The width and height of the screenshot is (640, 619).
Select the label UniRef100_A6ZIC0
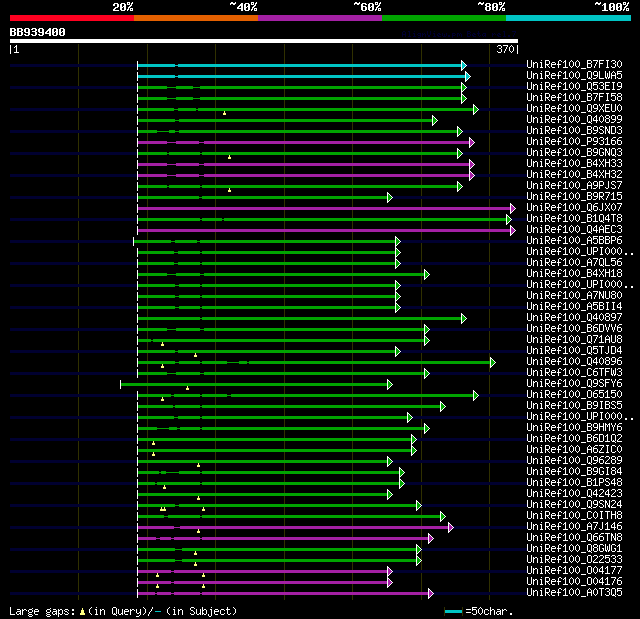coord(574,450)
